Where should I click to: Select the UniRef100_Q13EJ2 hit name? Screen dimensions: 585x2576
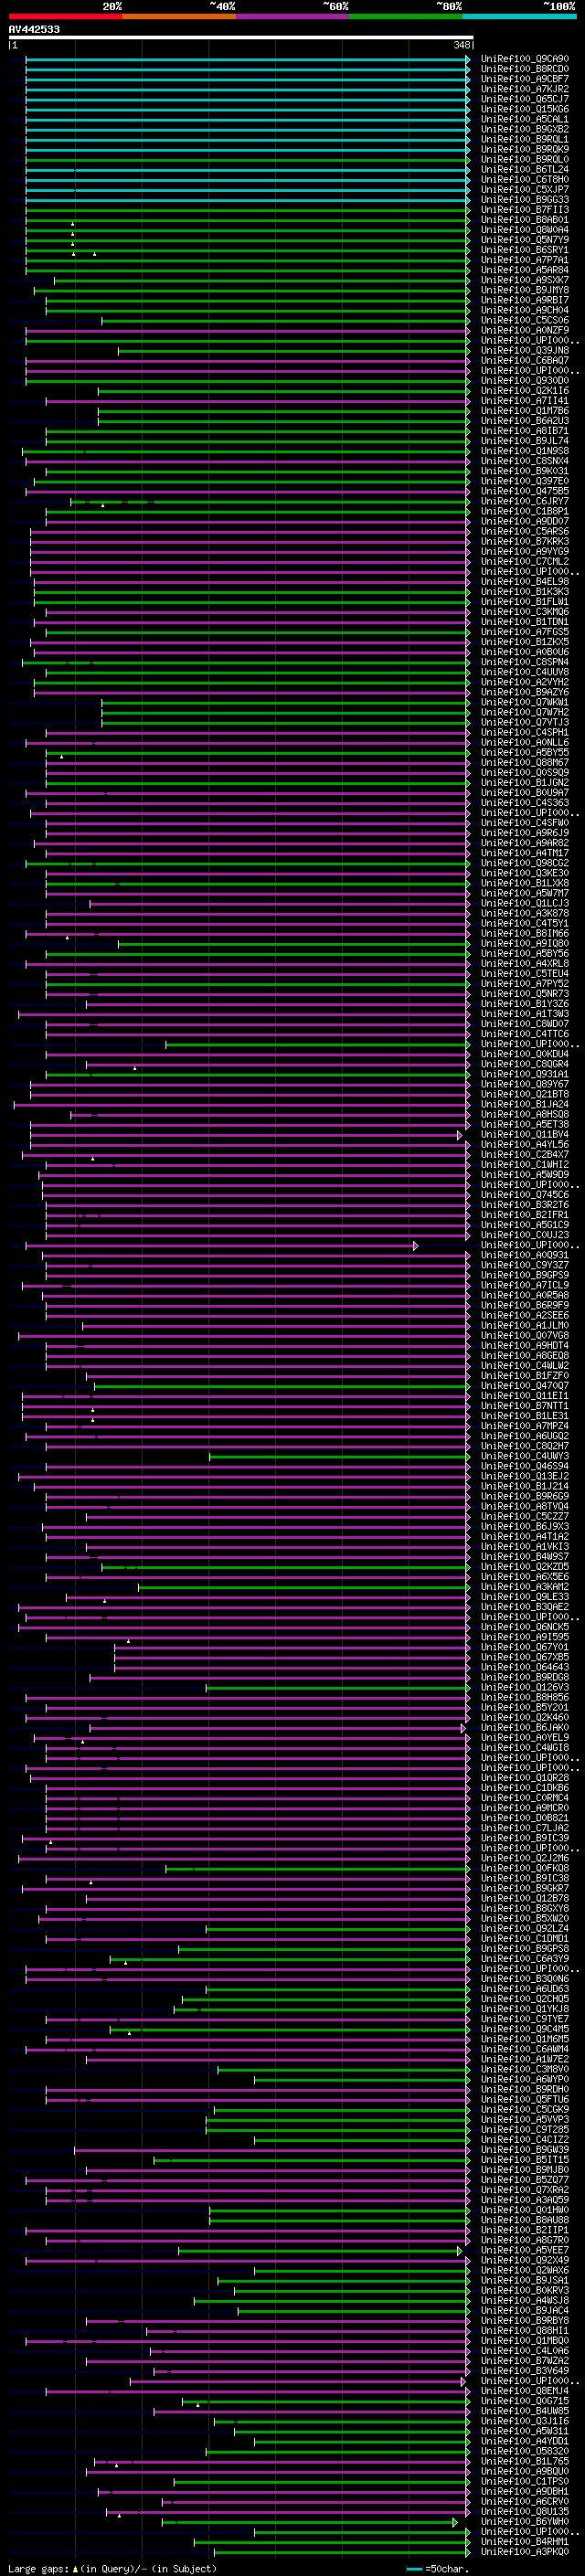[x=525, y=1477]
